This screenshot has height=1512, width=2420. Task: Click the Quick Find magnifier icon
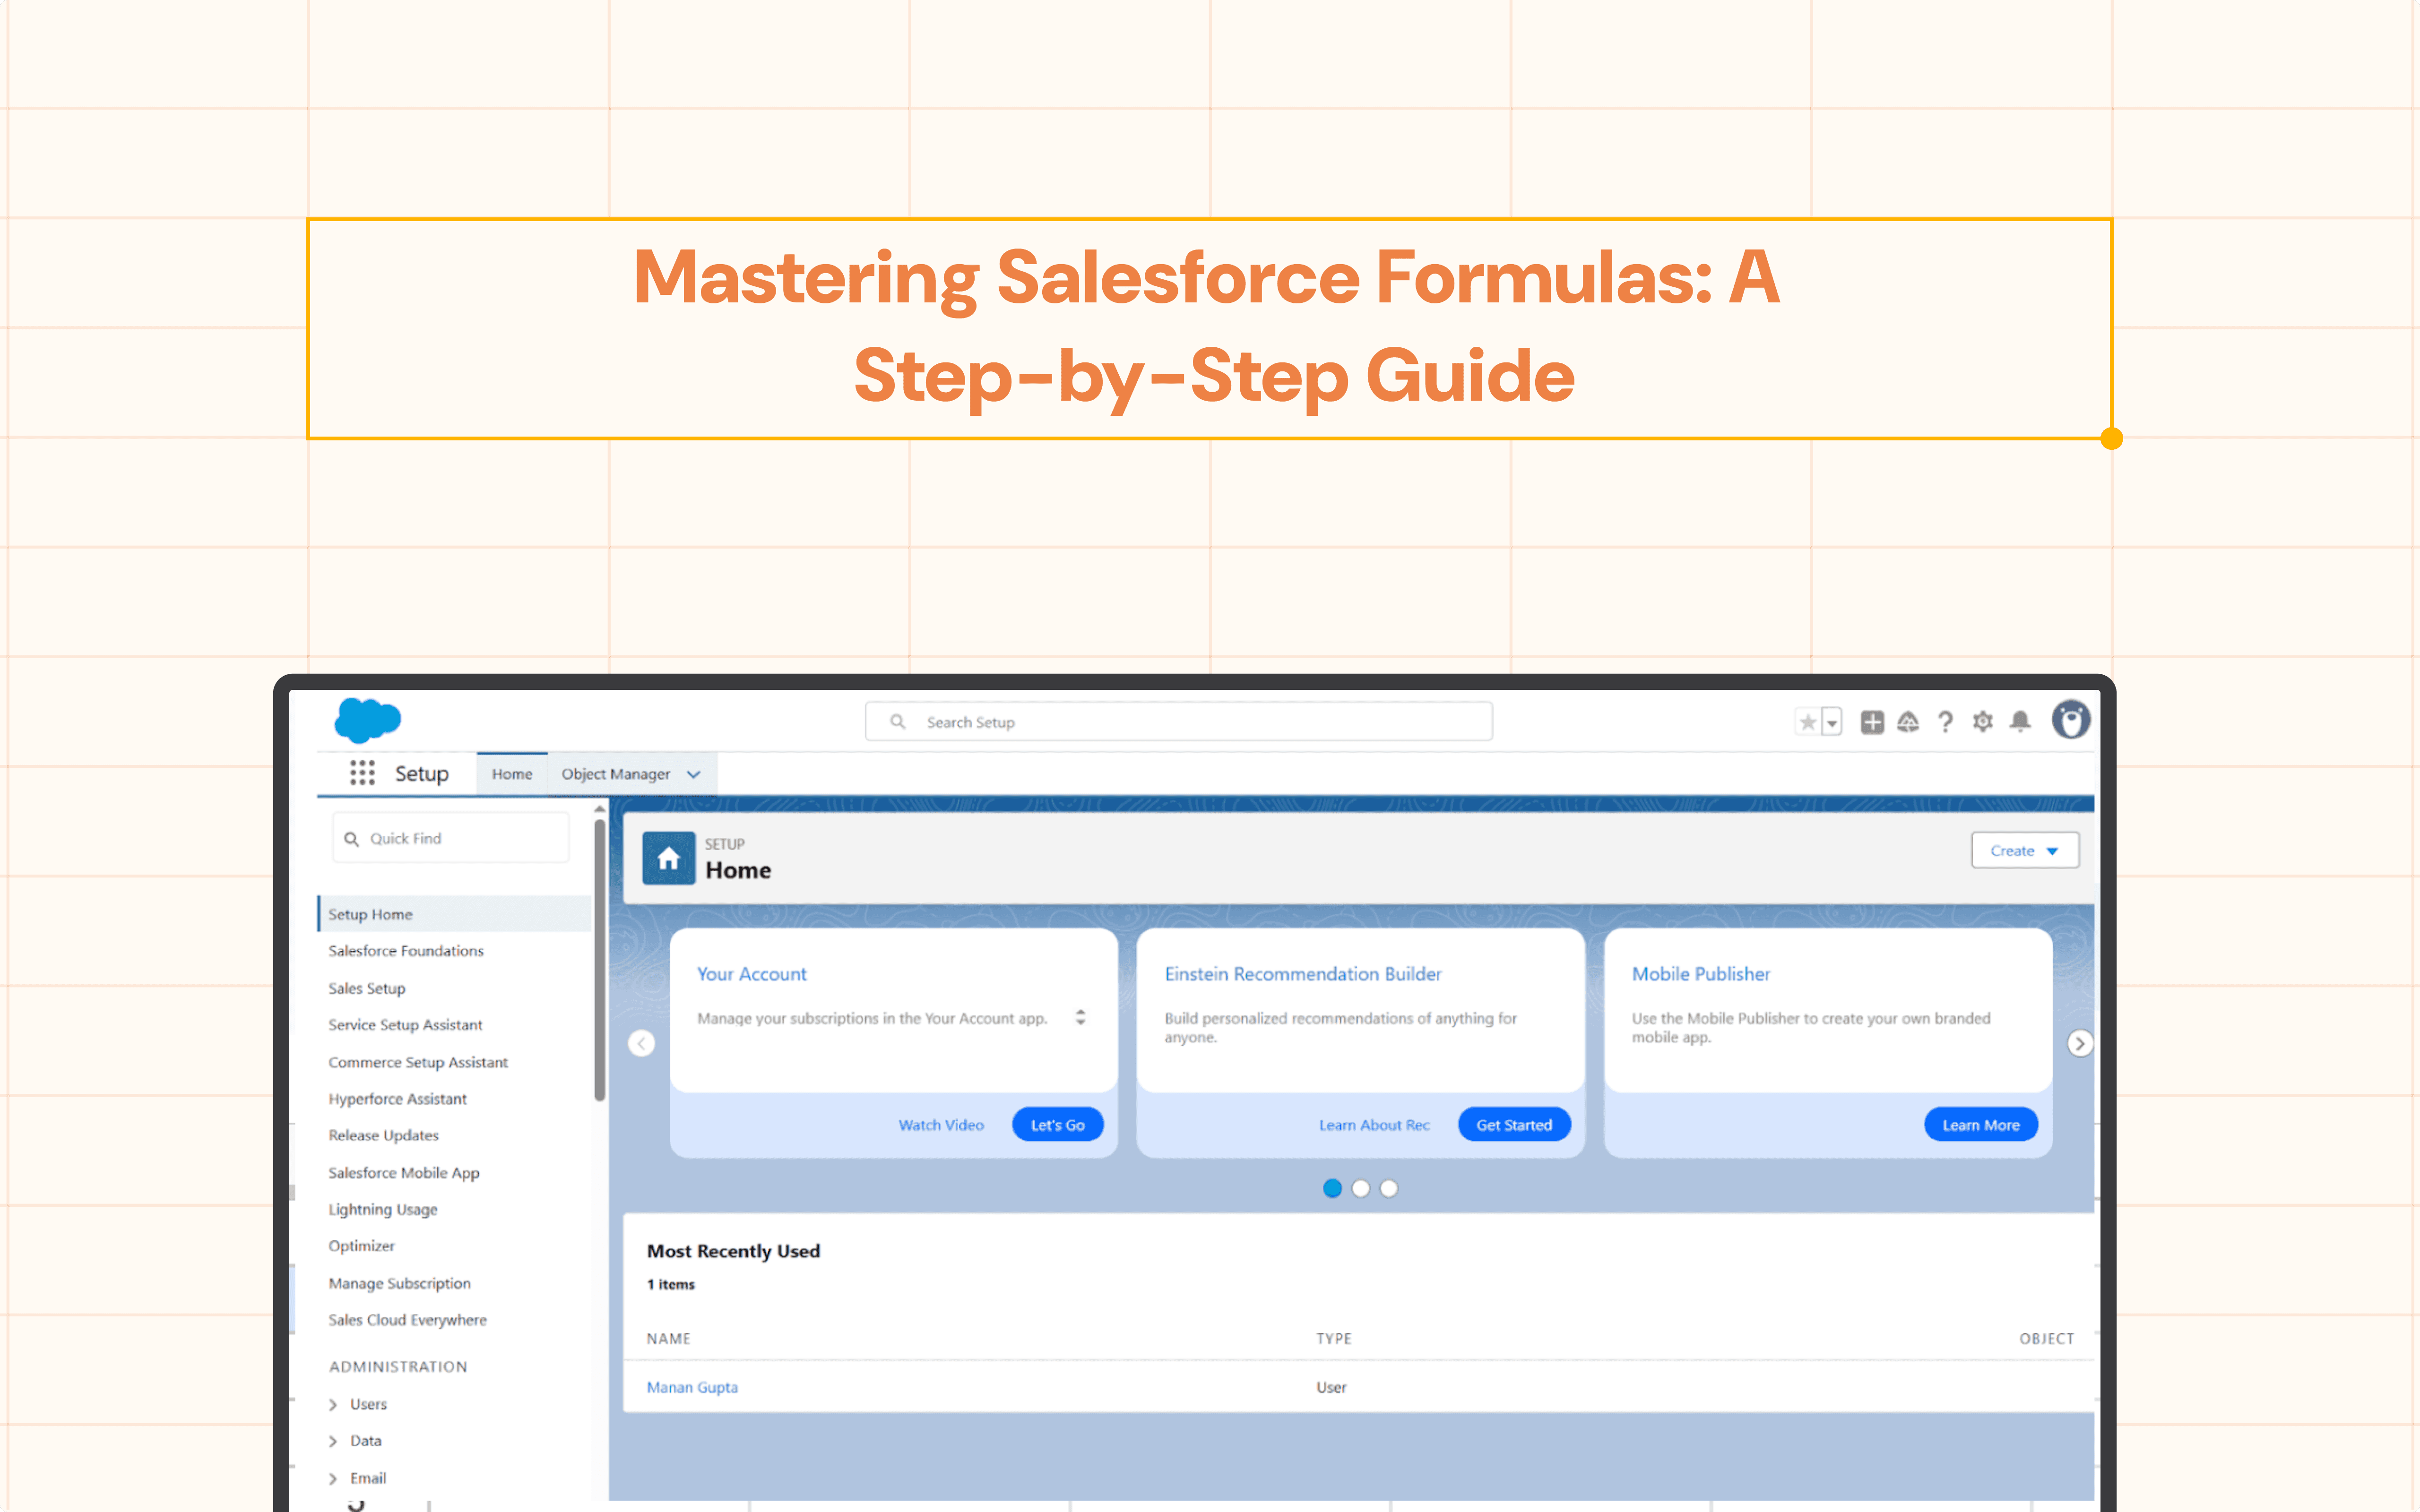coord(351,839)
